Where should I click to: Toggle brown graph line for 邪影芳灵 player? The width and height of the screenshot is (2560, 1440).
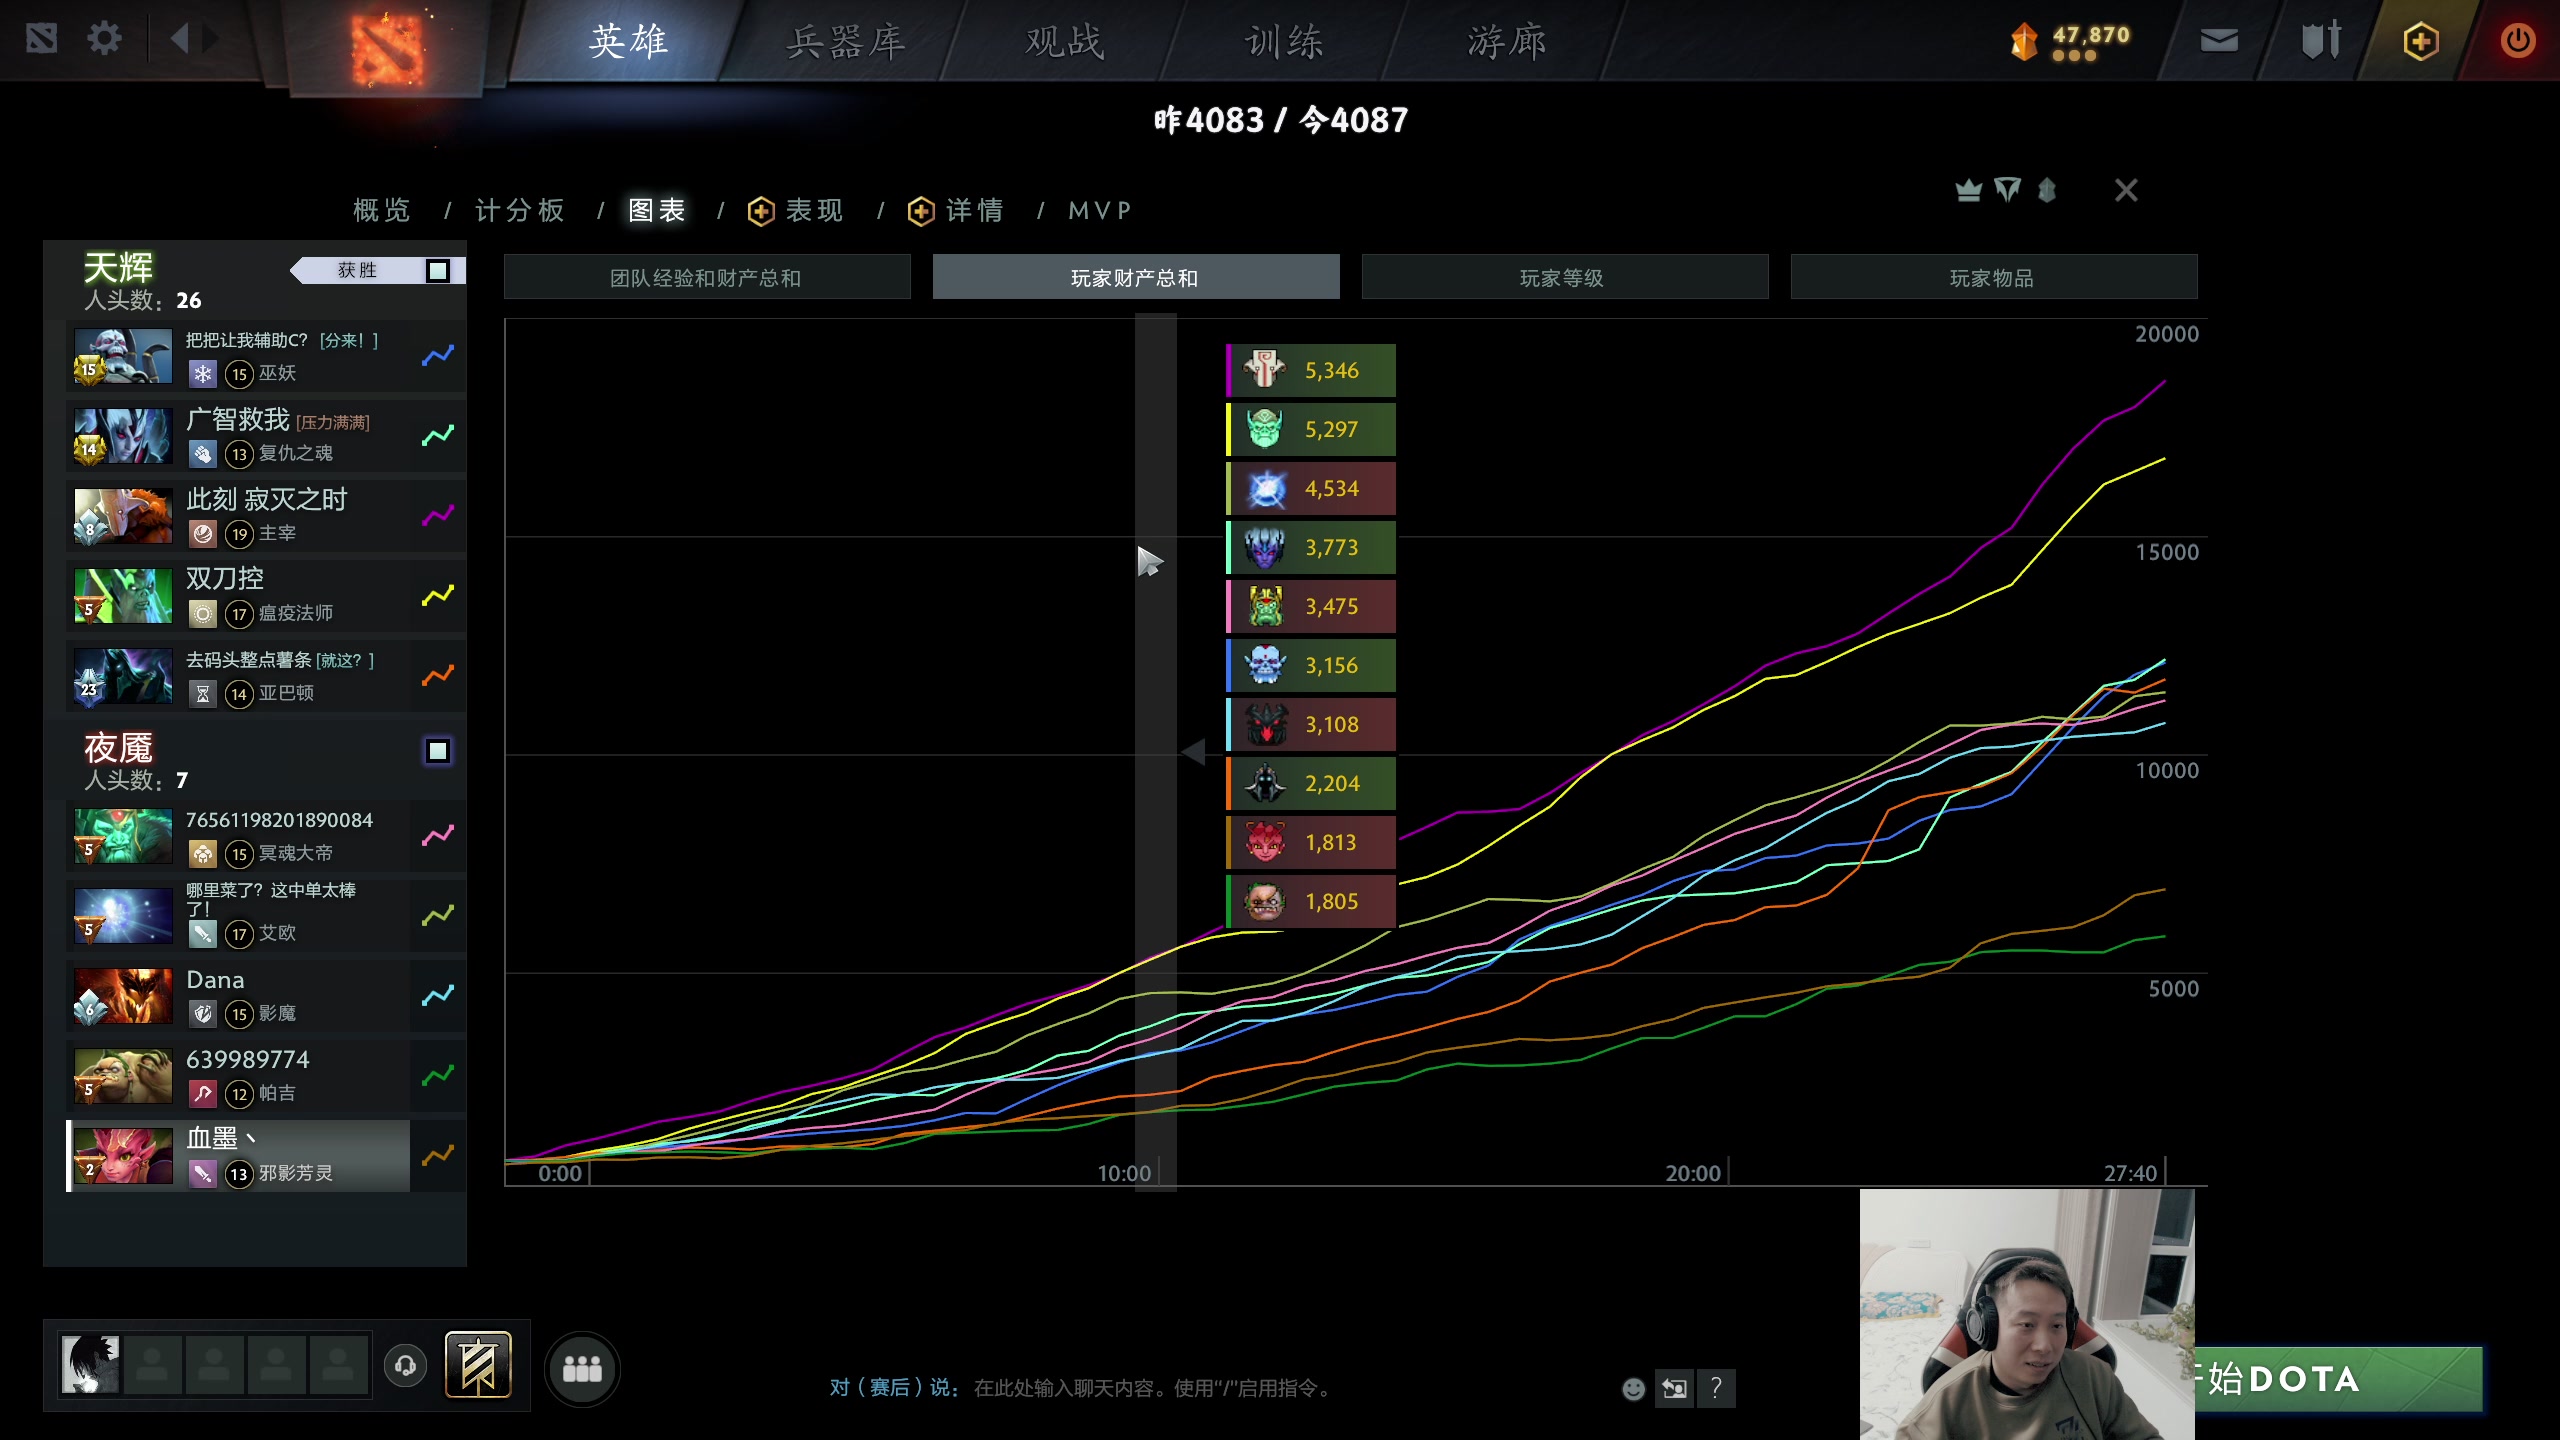[438, 1155]
